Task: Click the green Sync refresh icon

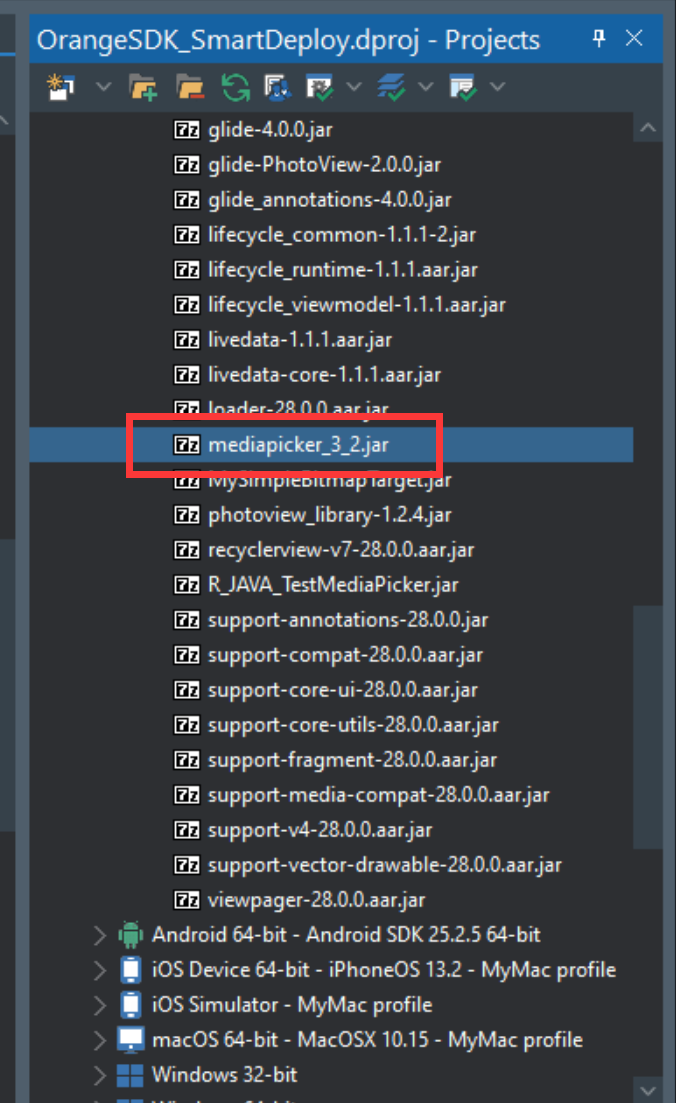Action: pos(236,87)
